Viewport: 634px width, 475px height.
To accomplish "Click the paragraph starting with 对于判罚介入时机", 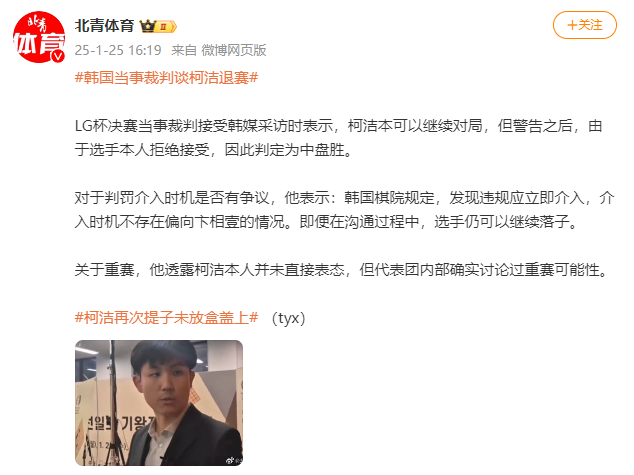I will click(344, 210).
